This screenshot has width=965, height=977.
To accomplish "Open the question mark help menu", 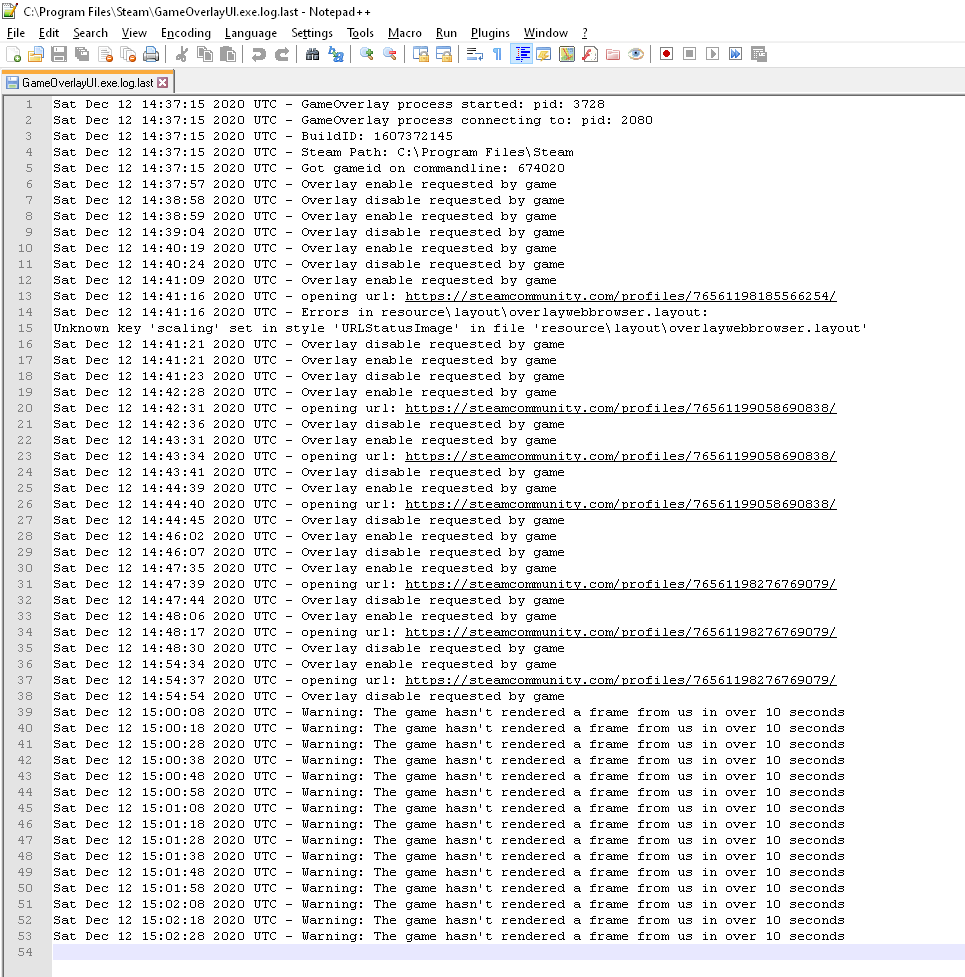I will pyautogui.click(x=585, y=33).
